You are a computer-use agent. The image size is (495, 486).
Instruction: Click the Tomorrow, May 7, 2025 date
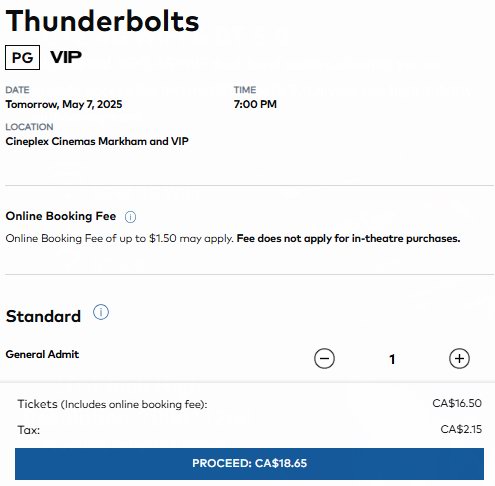pos(64,104)
